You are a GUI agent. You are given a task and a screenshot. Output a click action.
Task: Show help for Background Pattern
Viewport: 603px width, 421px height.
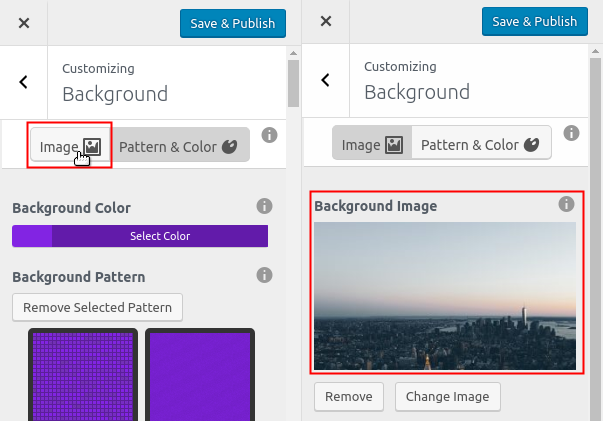pyautogui.click(x=264, y=275)
